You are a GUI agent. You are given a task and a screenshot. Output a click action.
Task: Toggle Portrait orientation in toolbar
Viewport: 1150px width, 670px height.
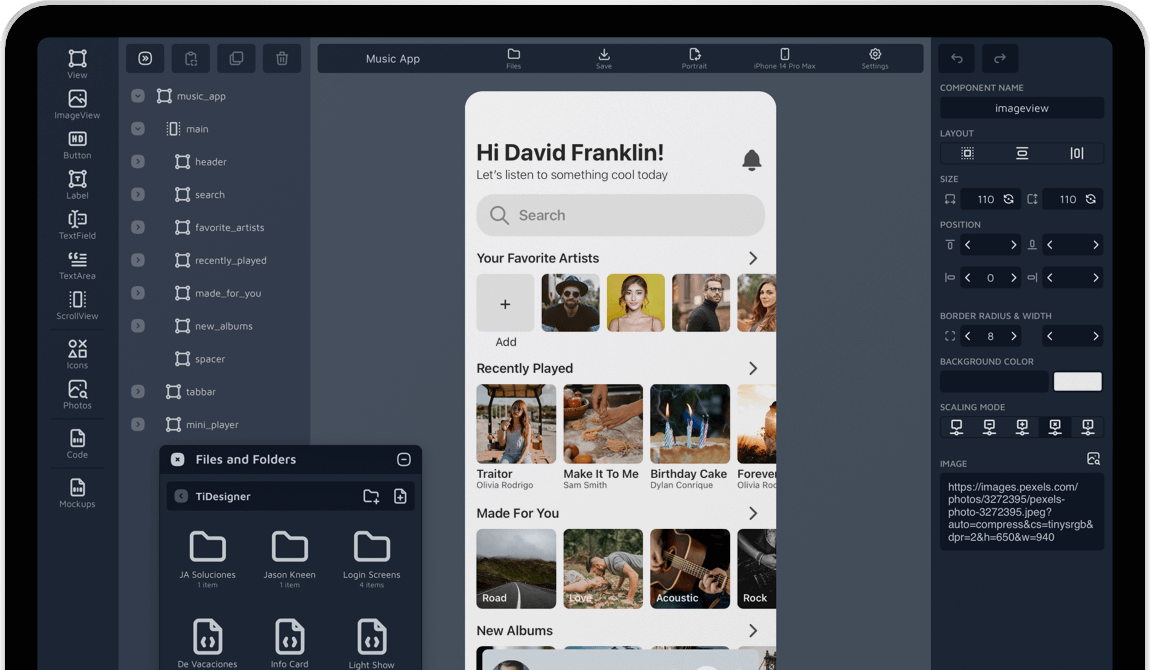point(694,58)
